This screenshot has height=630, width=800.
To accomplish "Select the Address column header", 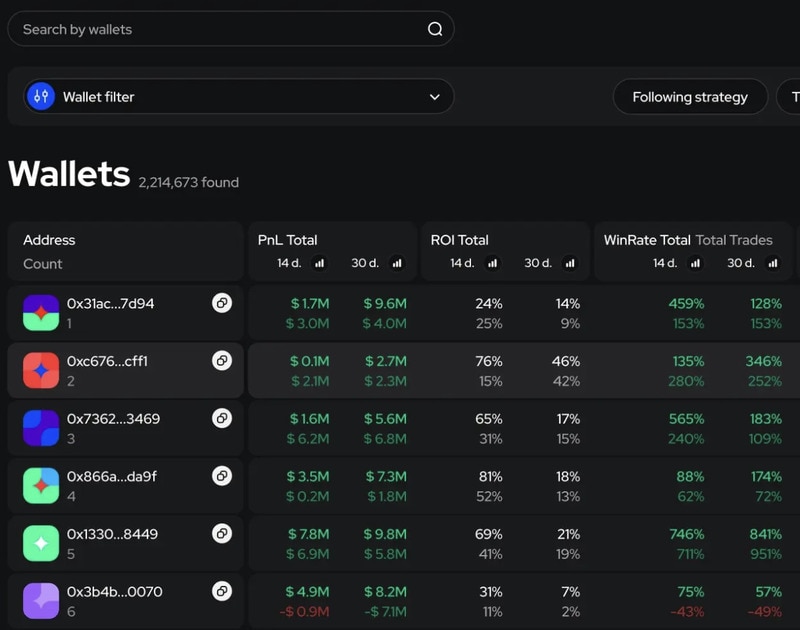I will [x=49, y=240].
